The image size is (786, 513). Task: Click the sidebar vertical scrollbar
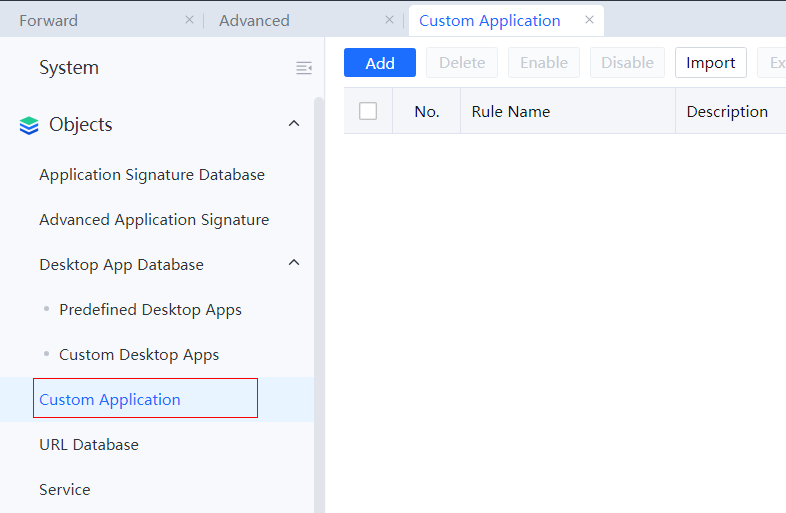click(x=319, y=300)
